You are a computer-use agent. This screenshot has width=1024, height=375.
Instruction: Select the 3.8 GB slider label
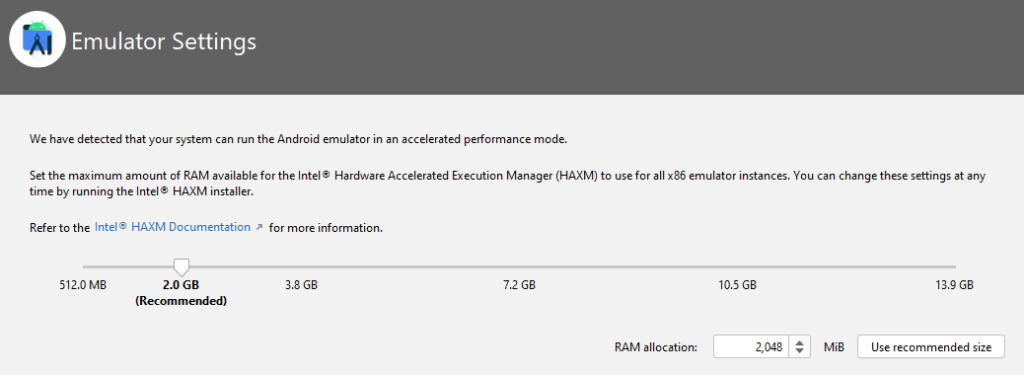pos(302,285)
